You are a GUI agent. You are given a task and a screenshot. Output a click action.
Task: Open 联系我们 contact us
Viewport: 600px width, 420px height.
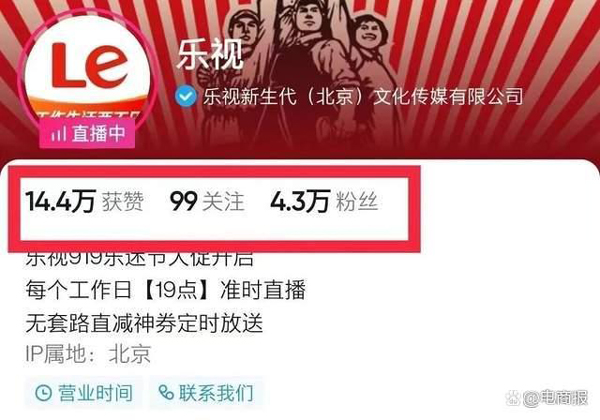pyautogui.click(x=206, y=393)
